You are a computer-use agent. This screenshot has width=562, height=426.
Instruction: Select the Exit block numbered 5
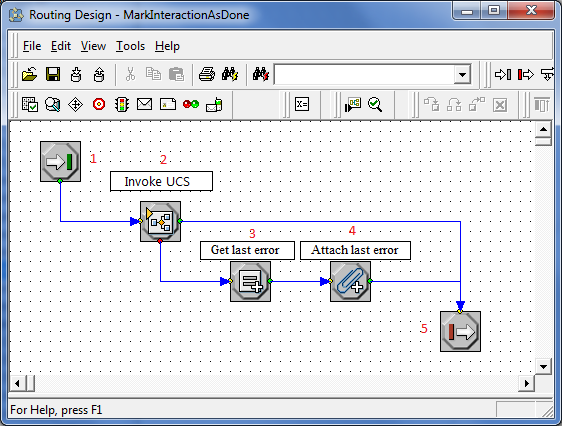click(460, 331)
